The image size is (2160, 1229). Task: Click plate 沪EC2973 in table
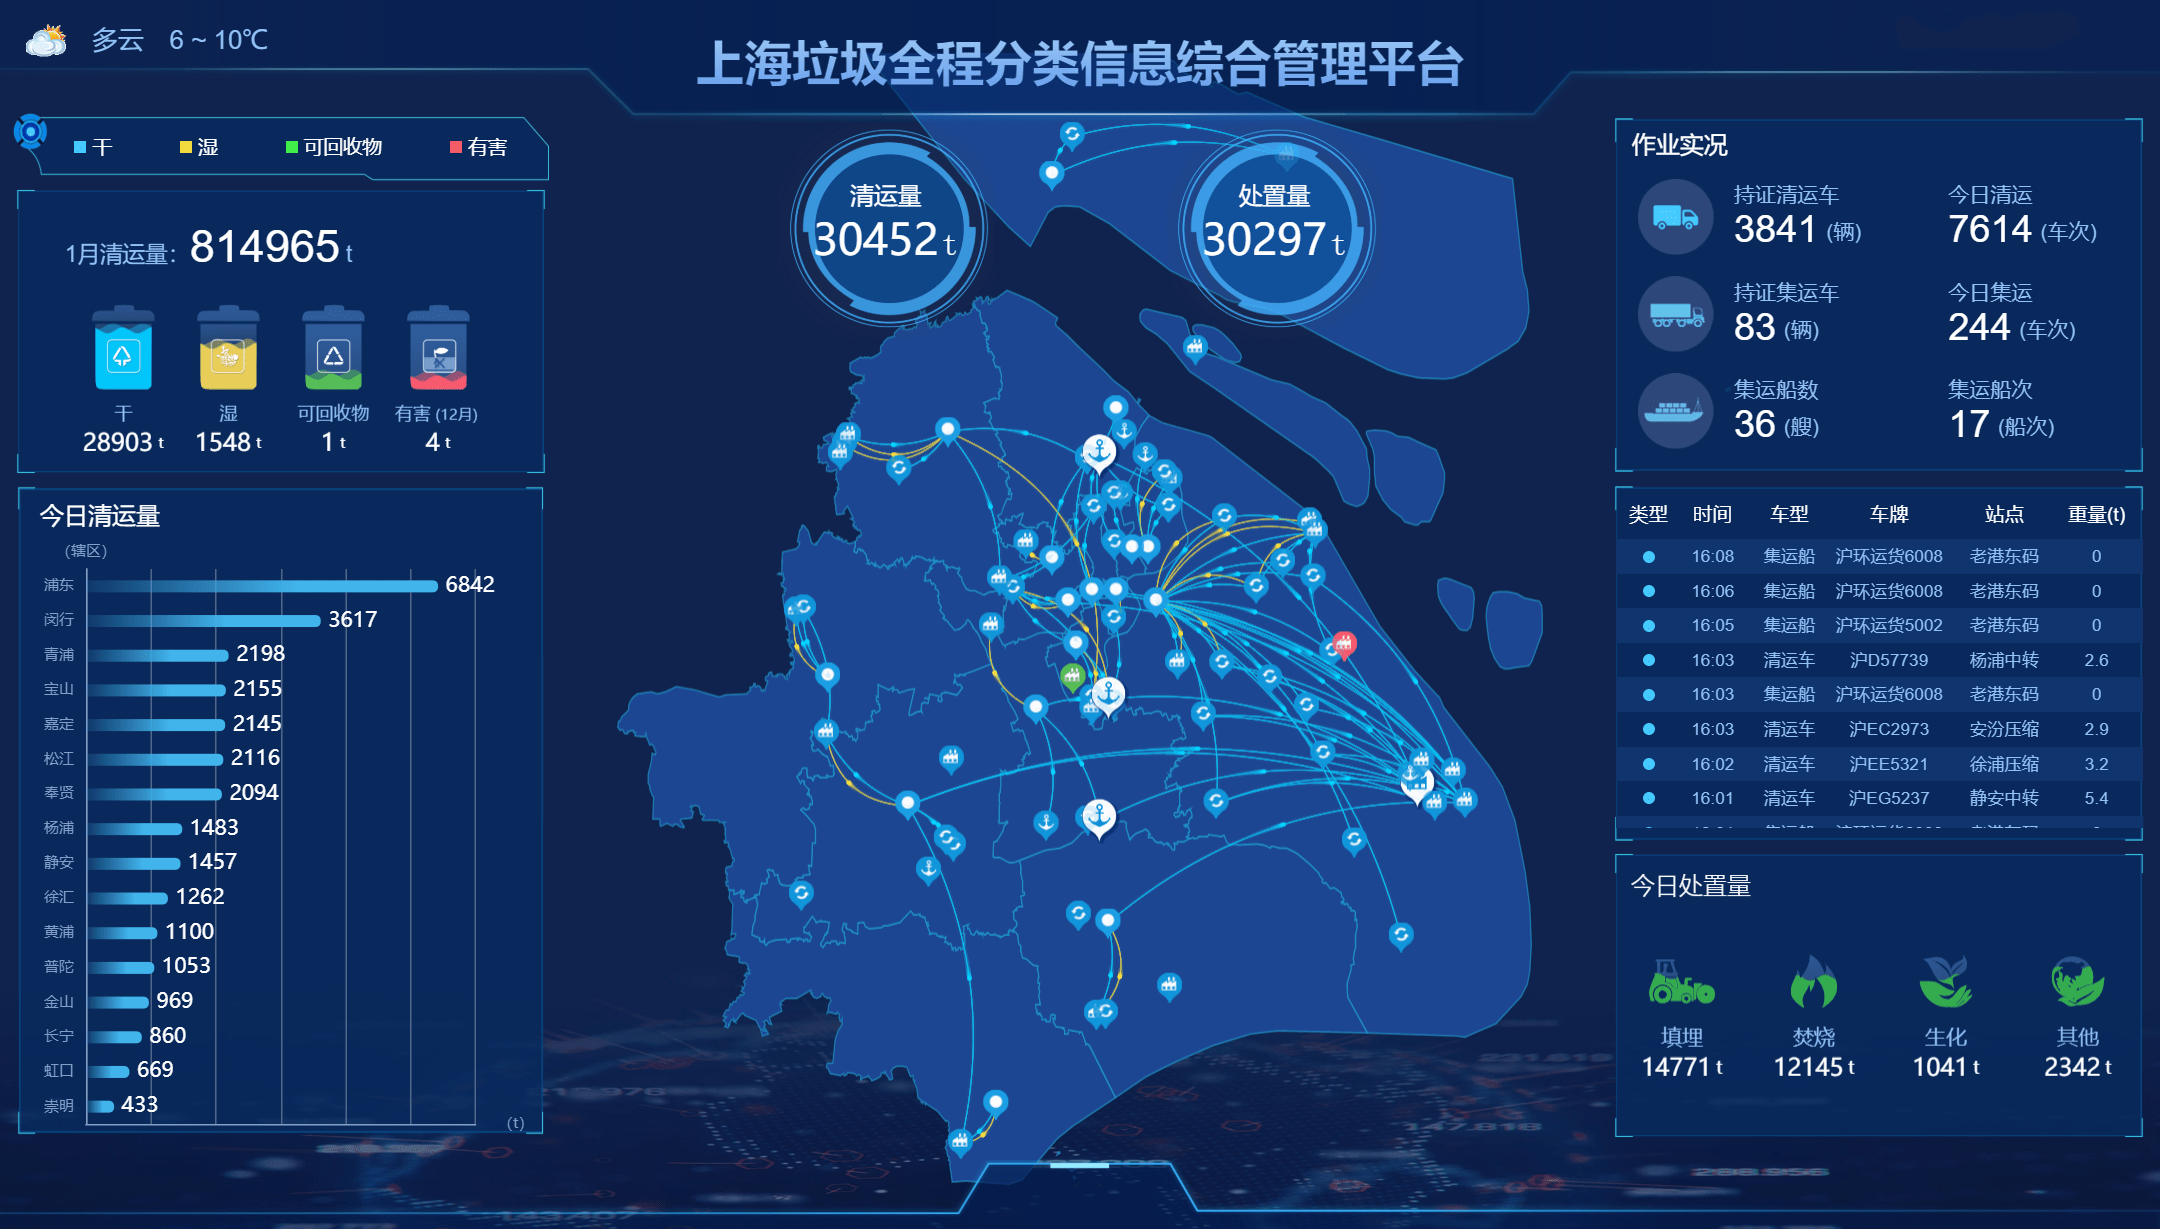(x=1889, y=729)
